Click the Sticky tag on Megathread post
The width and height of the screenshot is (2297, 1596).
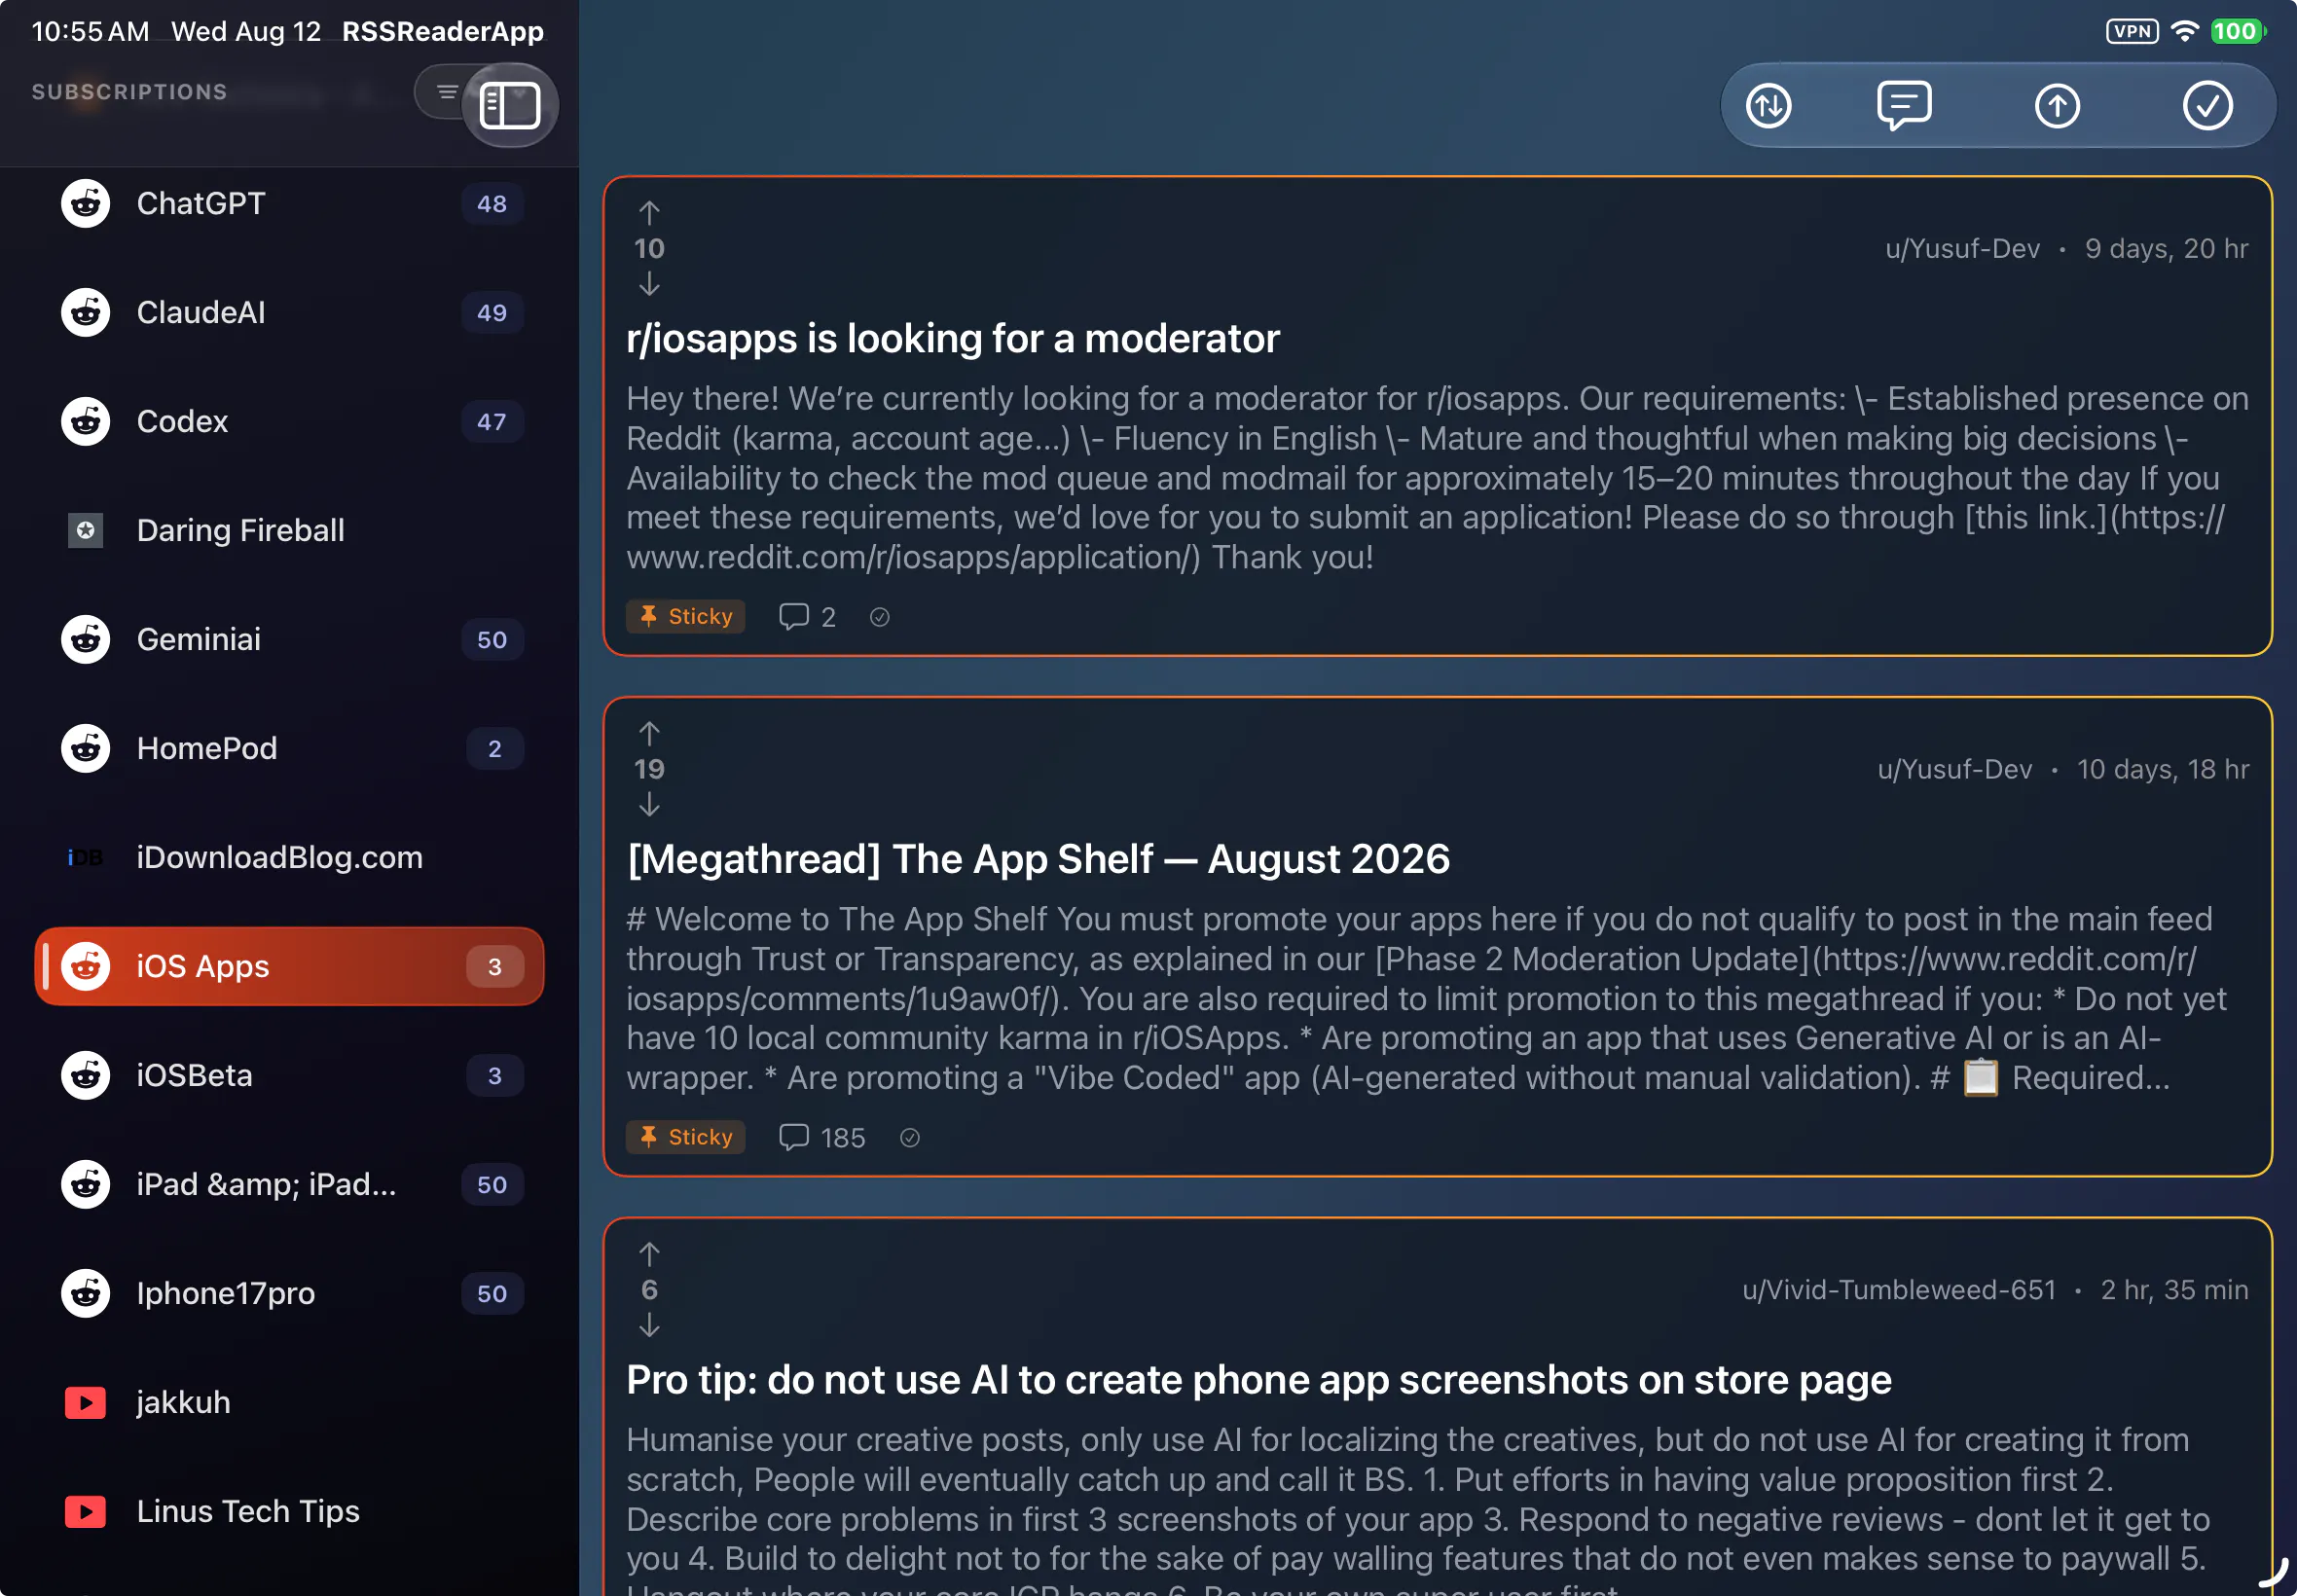pos(686,1136)
